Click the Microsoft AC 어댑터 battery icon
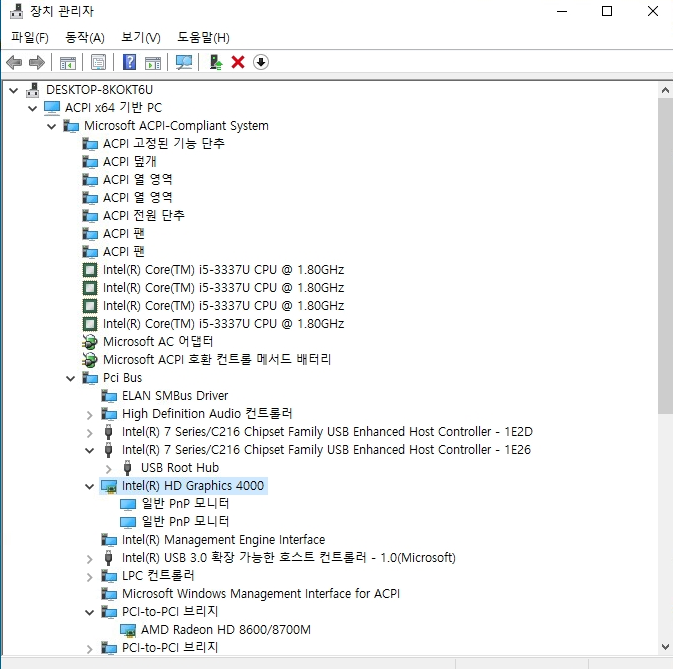This screenshot has height=669, width=673. [90, 342]
